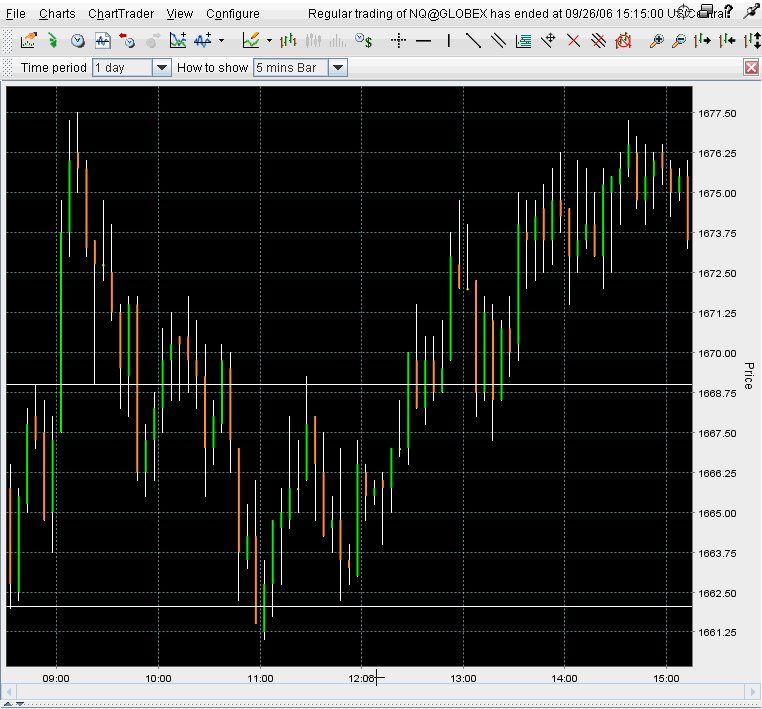Click the red-arrow clock toolbar icon
Screen dimensions: 762x709
click(x=127, y=40)
